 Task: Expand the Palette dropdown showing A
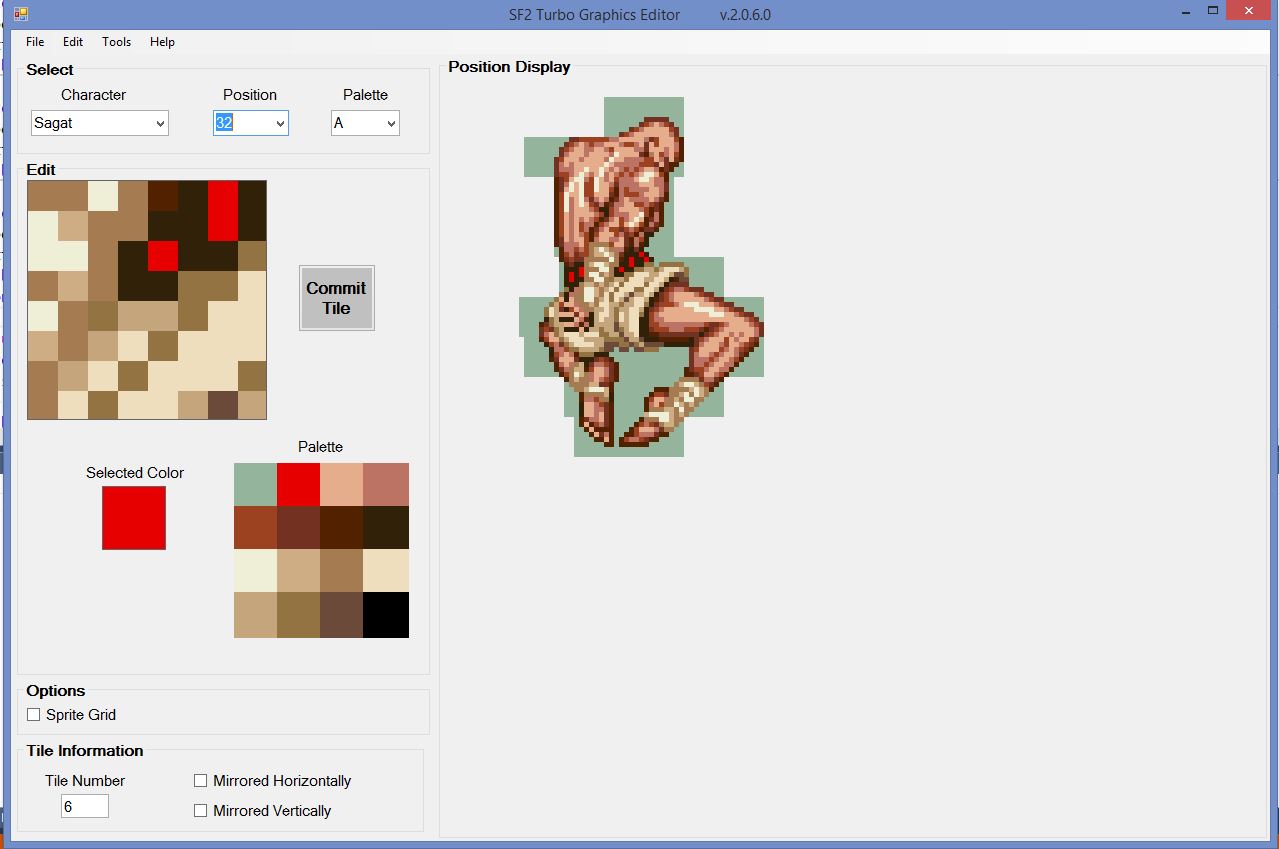(390, 123)
